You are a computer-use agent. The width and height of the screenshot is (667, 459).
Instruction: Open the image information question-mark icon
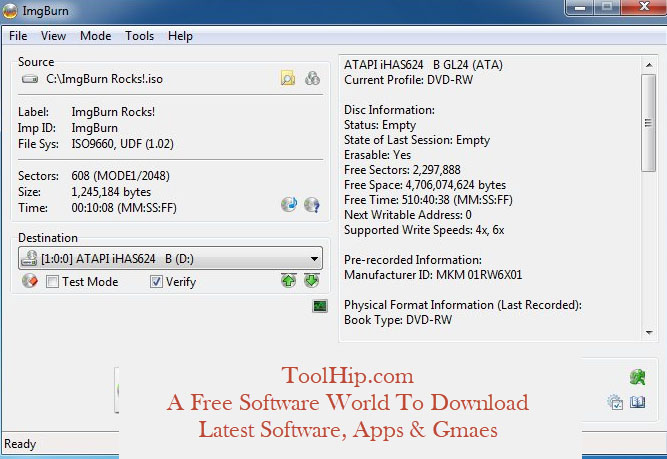[x=312, y=205]
